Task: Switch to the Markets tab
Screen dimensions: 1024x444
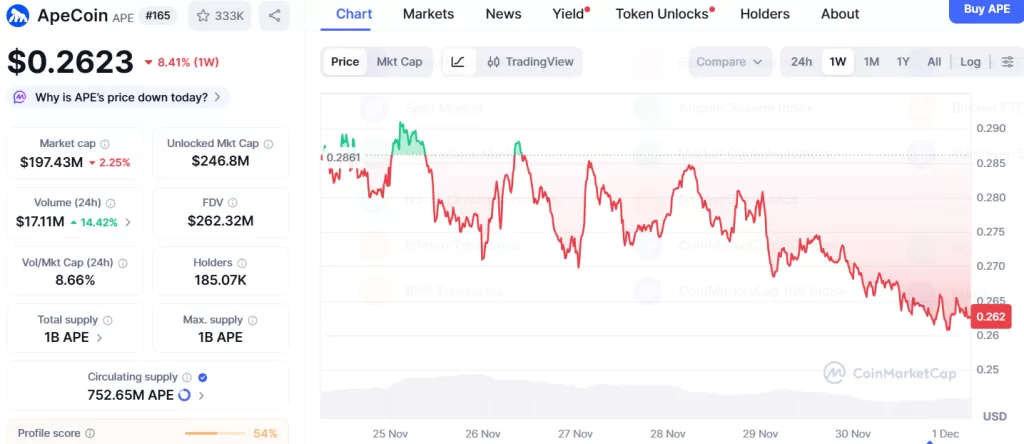Action: click(428, 14)
